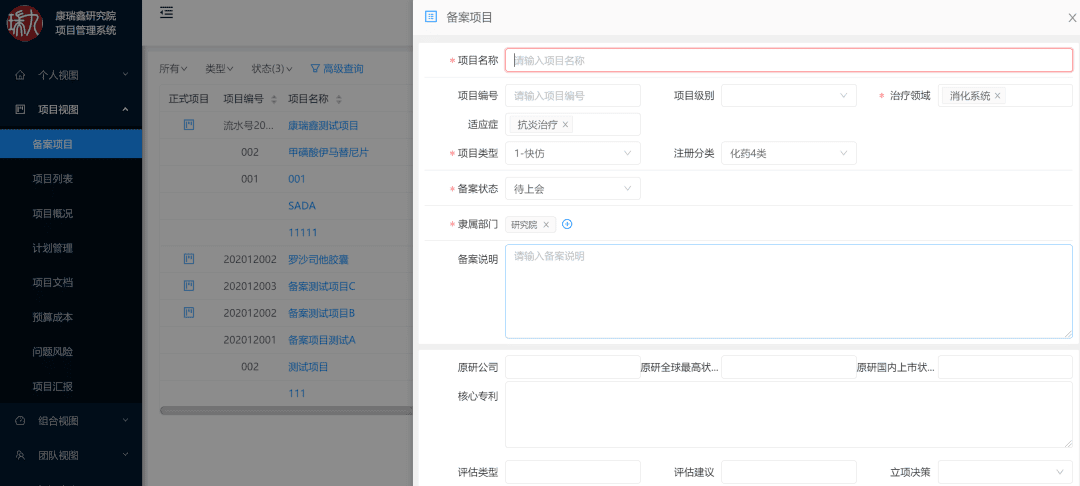Click the 流水号20... cell
Viewport: 1080px width, 486px height.
(x=250, y=125)
